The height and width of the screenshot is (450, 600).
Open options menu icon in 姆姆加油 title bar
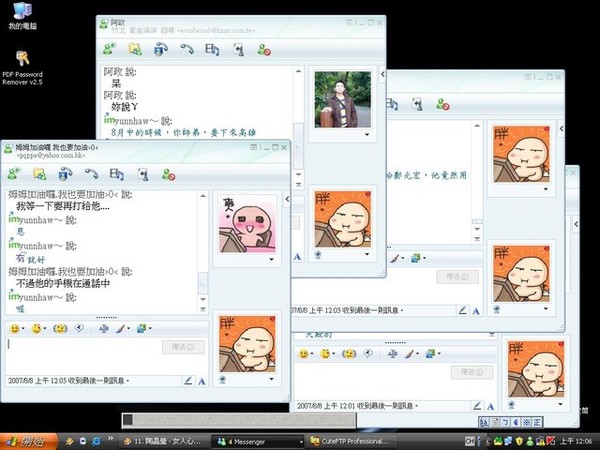253,147
